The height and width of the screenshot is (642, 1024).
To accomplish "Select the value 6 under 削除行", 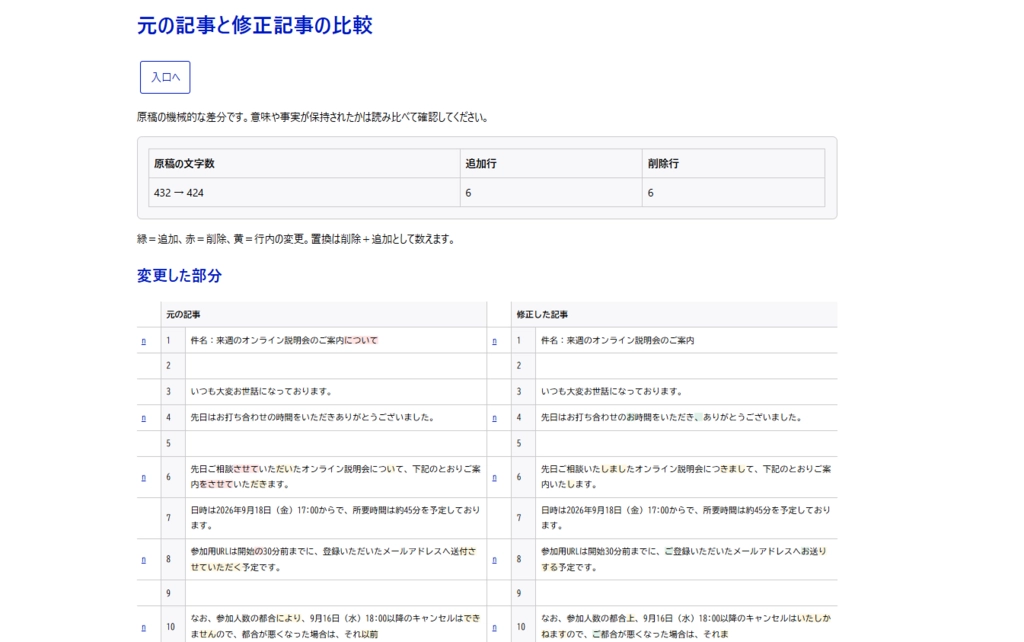I will pos(733,193).
